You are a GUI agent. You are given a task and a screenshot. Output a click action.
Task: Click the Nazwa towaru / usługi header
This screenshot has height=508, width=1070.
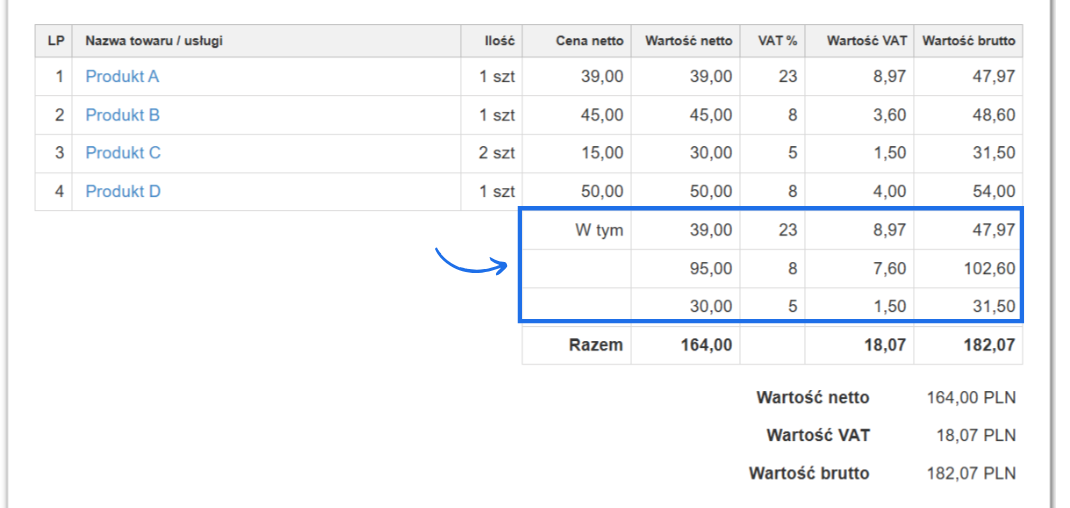[x=154, y=41]
